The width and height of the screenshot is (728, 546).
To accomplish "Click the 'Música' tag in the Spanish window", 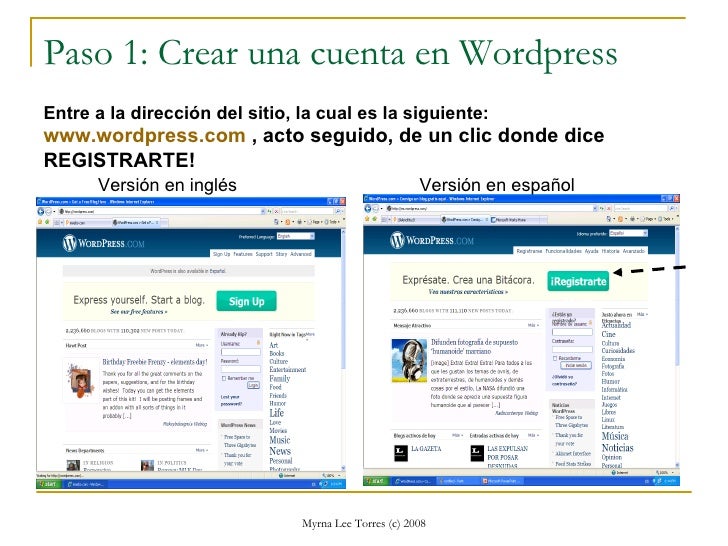I will click(615, 436).
